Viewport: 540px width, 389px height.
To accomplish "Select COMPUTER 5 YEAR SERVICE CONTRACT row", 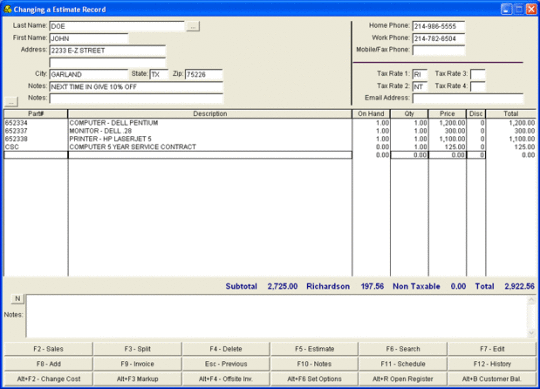I will pyautogui.click(x=270, y=147).
